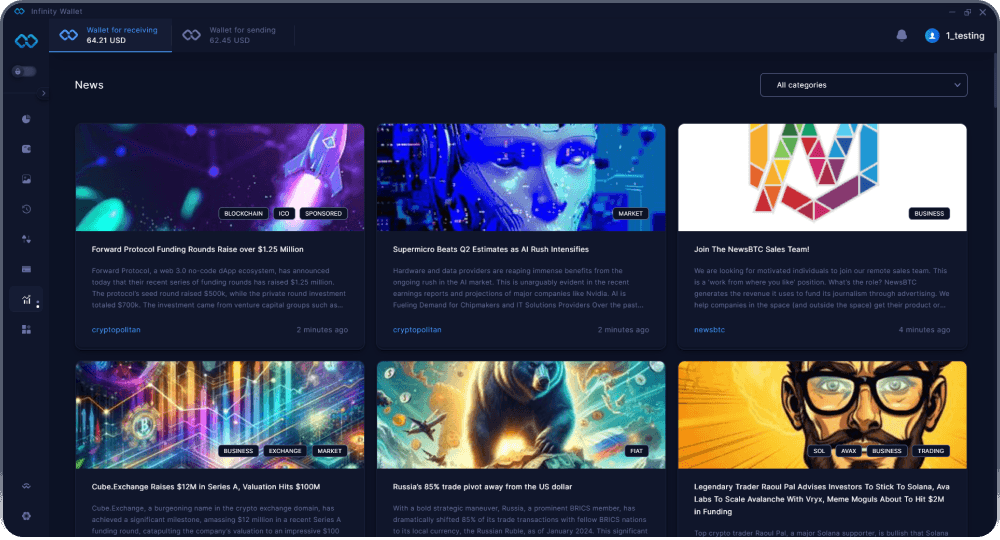This screenshot has width=1000, height=540.
Task: Click the Infinity Wallet logo in sidebar
Action: pyautogui.click(x=26, y=41)
